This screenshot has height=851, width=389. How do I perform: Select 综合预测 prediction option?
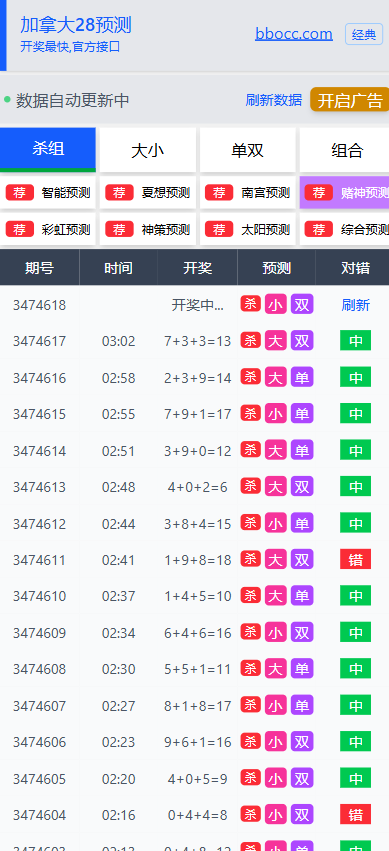click(345, 229)
